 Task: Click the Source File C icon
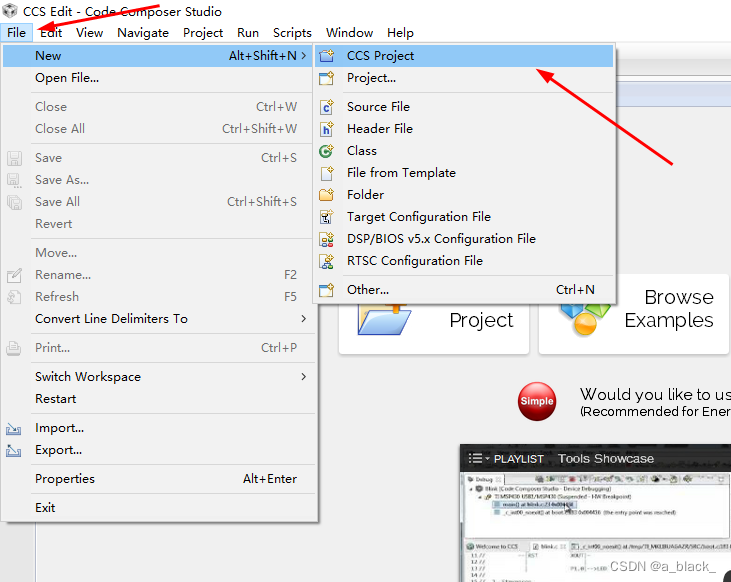tap(326, 107)
